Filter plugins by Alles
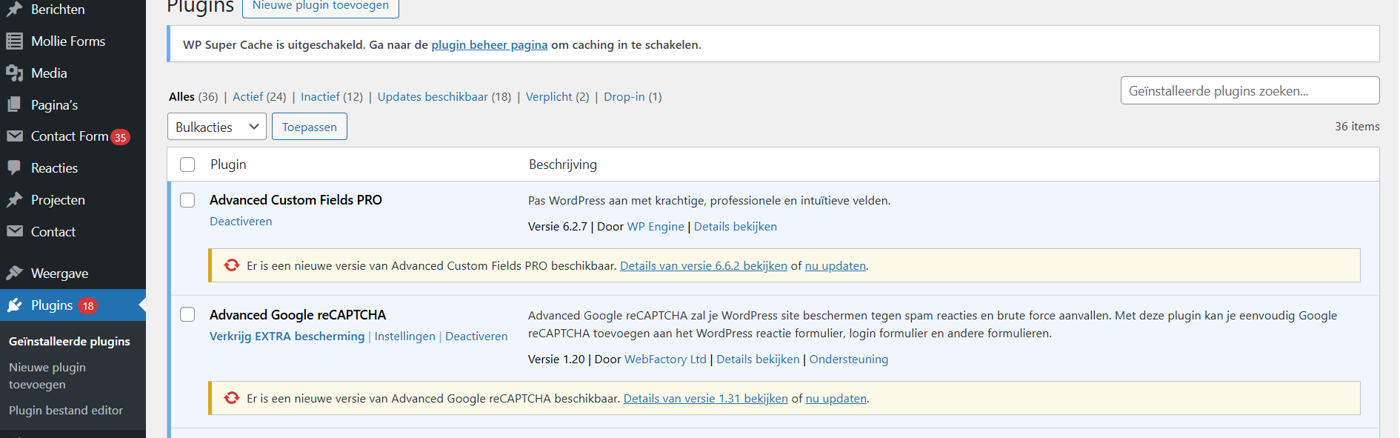 pos(182,97)
